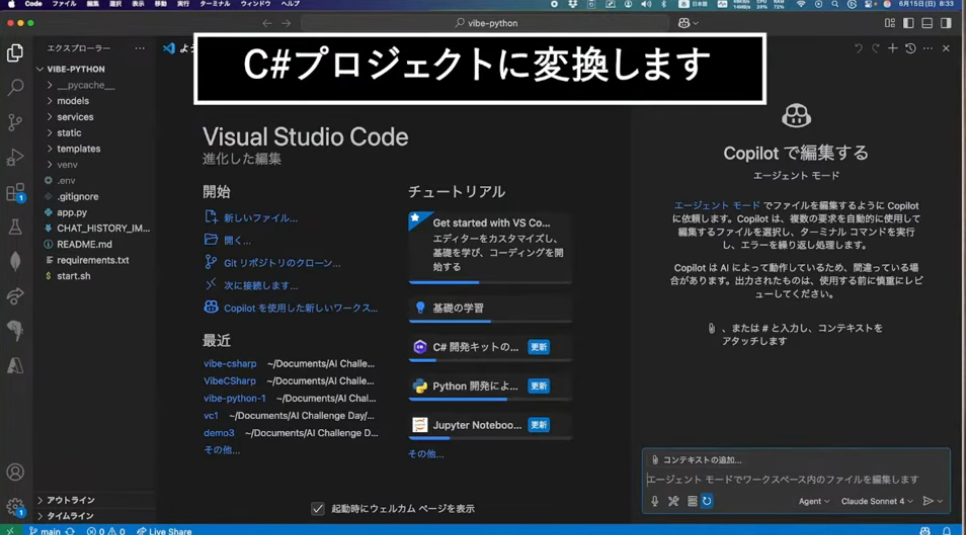Open the Accounts menu icon
The height and width of the screenshot is (535, 966).
coord(15,472)
